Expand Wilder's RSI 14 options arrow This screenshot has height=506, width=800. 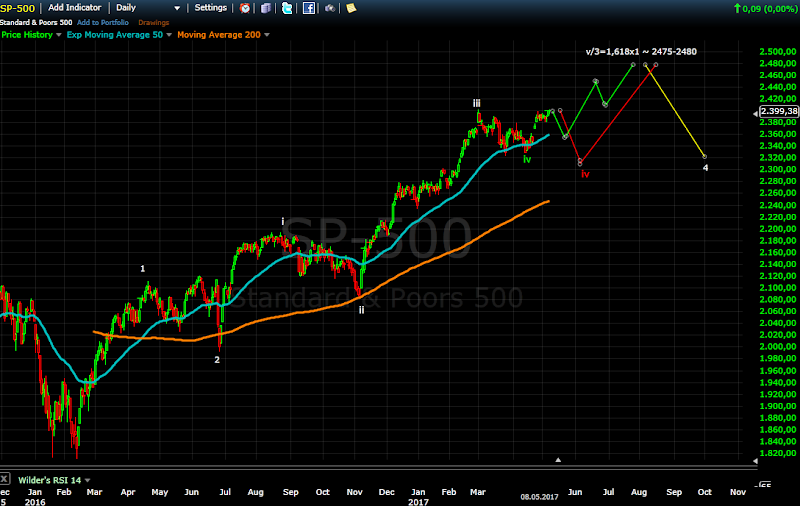tap(87, 480)
